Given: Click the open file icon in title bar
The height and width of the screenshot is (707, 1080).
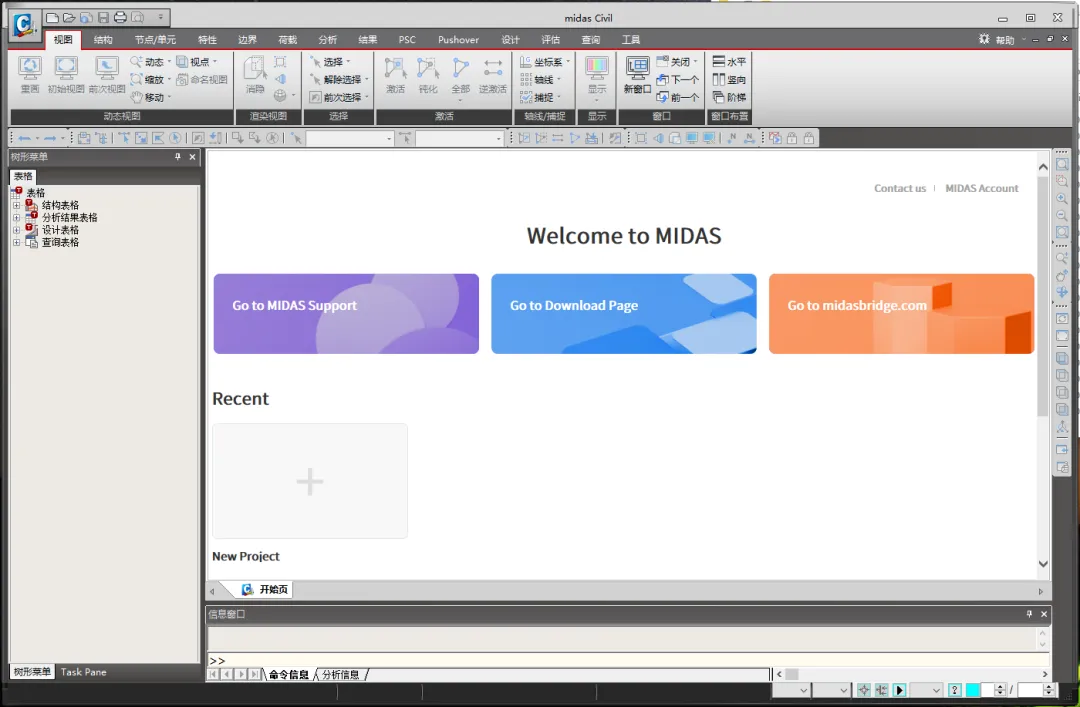Looking at the screenshot, I should click(x=69, y=17).
